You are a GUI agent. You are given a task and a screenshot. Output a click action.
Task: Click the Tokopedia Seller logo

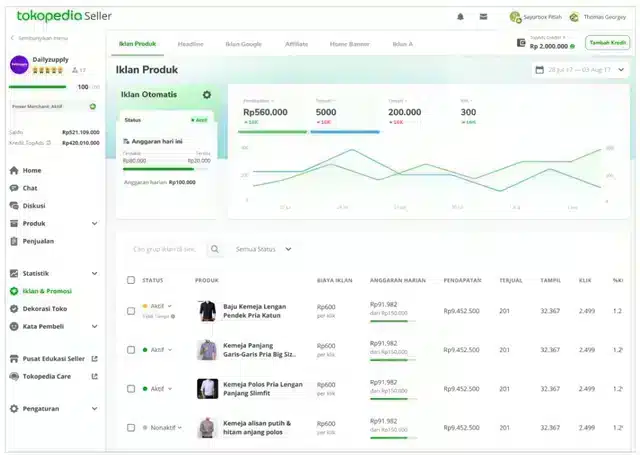pos(64,16)
